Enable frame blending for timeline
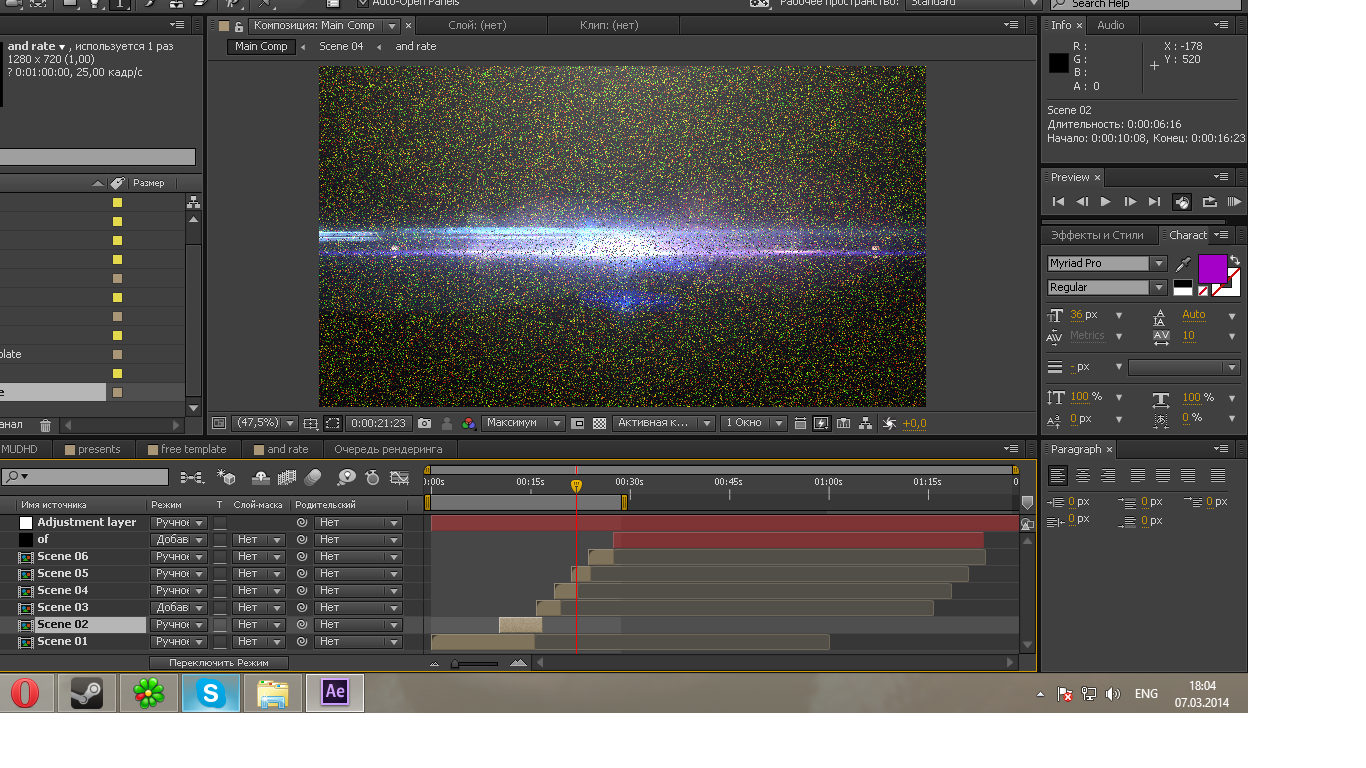This screenshot has width=1366, height=768. point(287,478)
